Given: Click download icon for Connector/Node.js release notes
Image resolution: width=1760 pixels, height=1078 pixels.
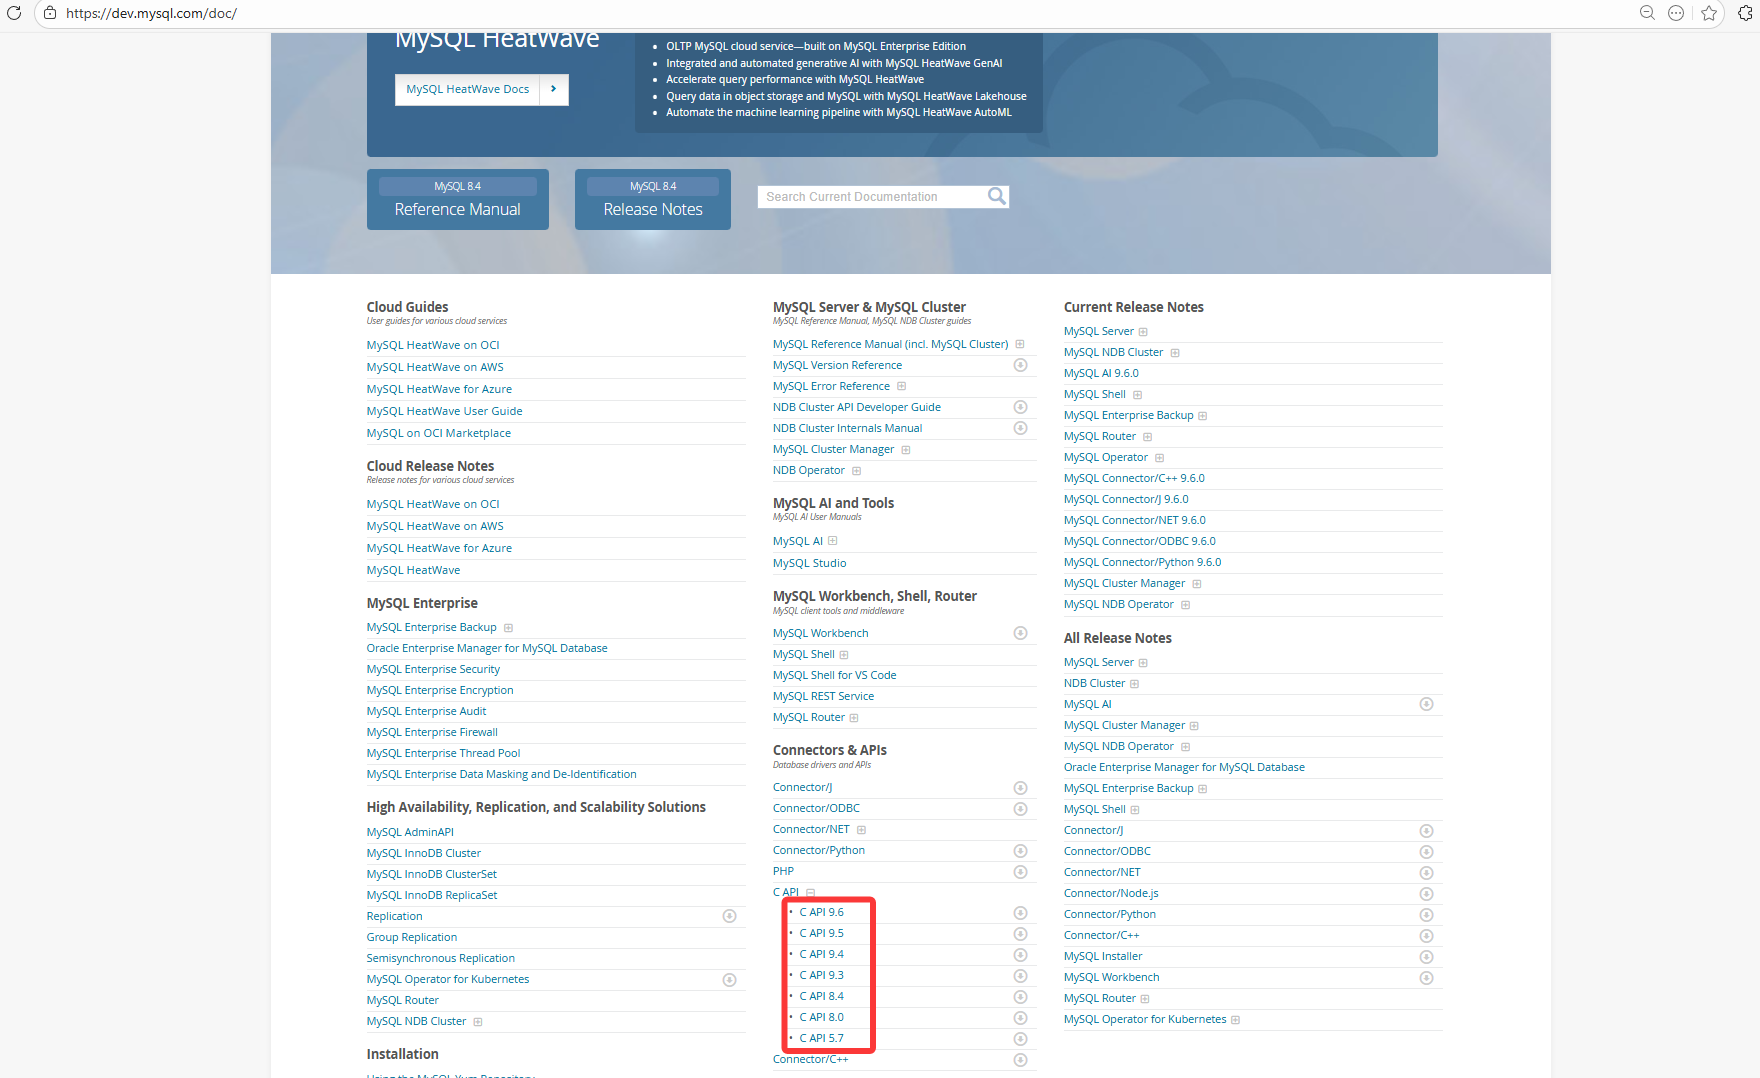Looking at the screenshot, I should click(x=1426, y=894).
